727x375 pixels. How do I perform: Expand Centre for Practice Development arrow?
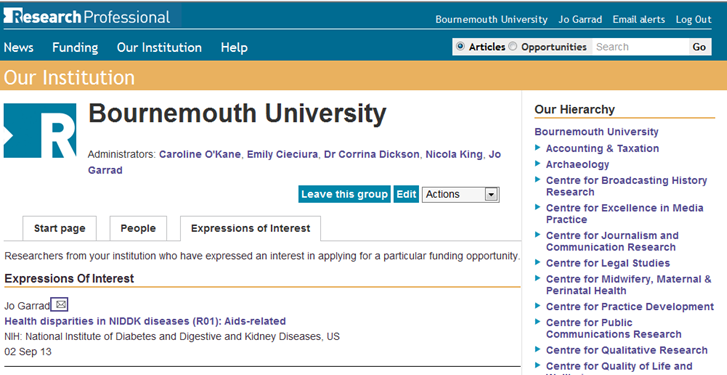point(538,305)
